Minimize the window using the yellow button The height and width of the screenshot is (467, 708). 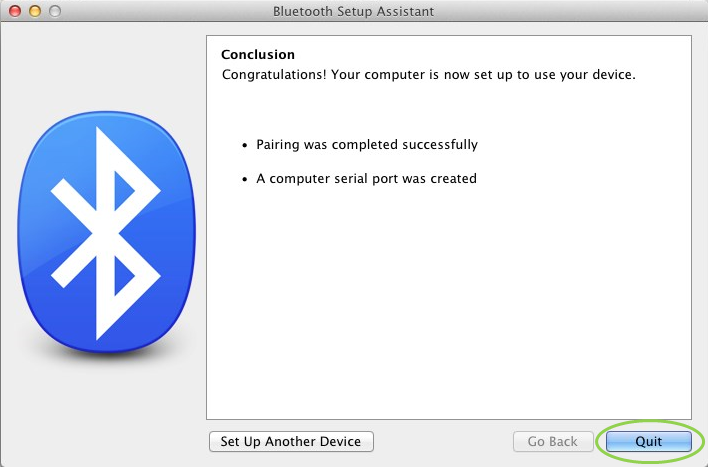click(x=35, y=11)
